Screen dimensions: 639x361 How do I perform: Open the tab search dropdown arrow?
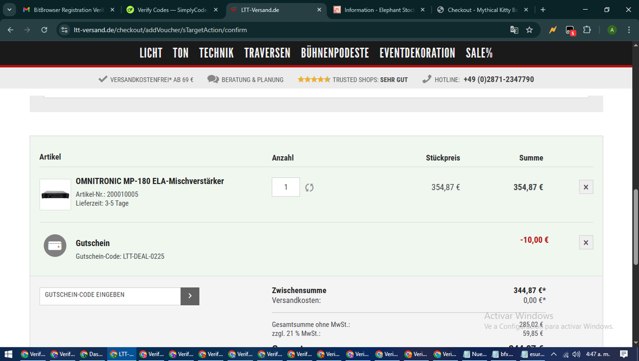click(9, 9)
